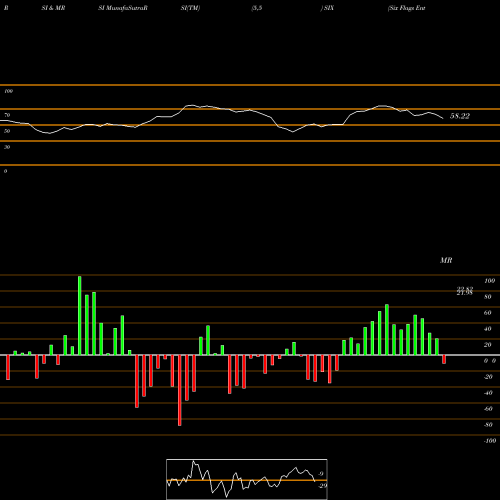Click the MR right-axis label -100

[490, 441]
